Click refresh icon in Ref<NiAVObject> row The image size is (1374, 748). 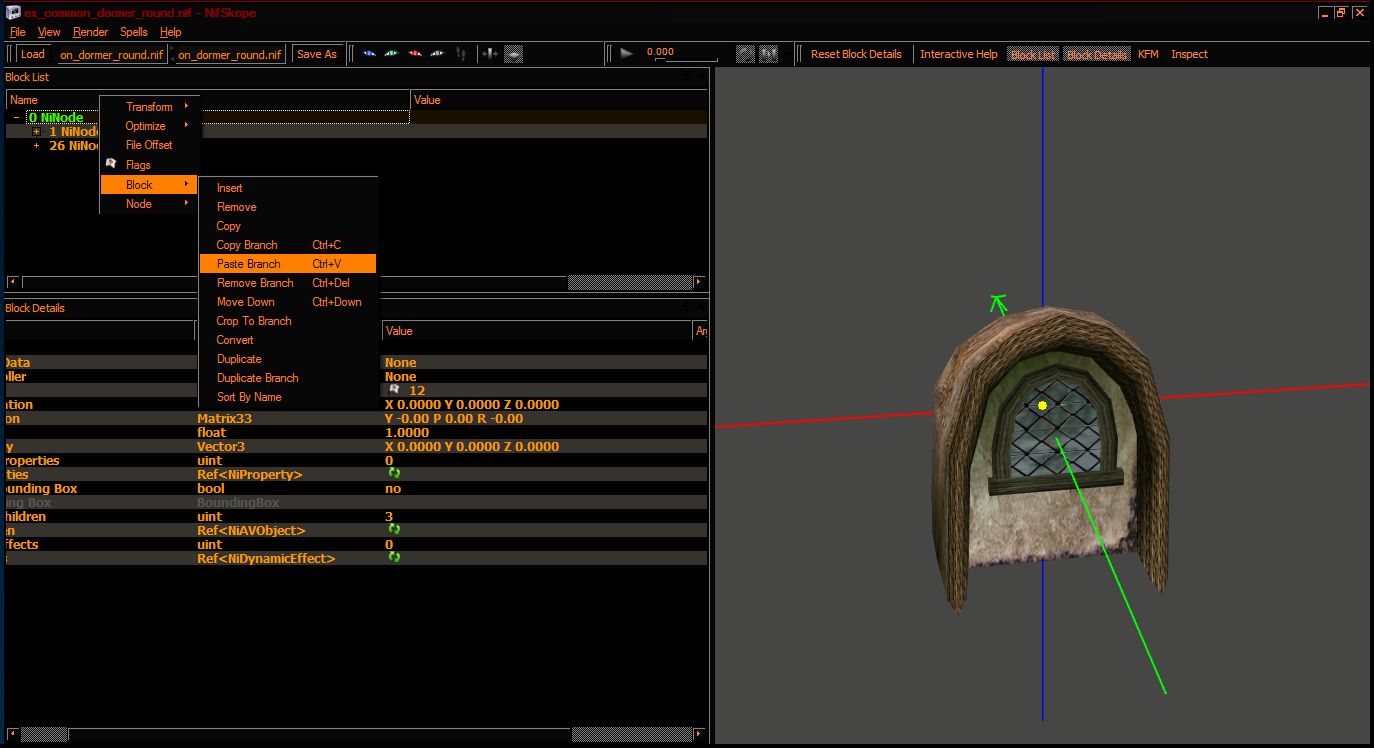[394, 529]
